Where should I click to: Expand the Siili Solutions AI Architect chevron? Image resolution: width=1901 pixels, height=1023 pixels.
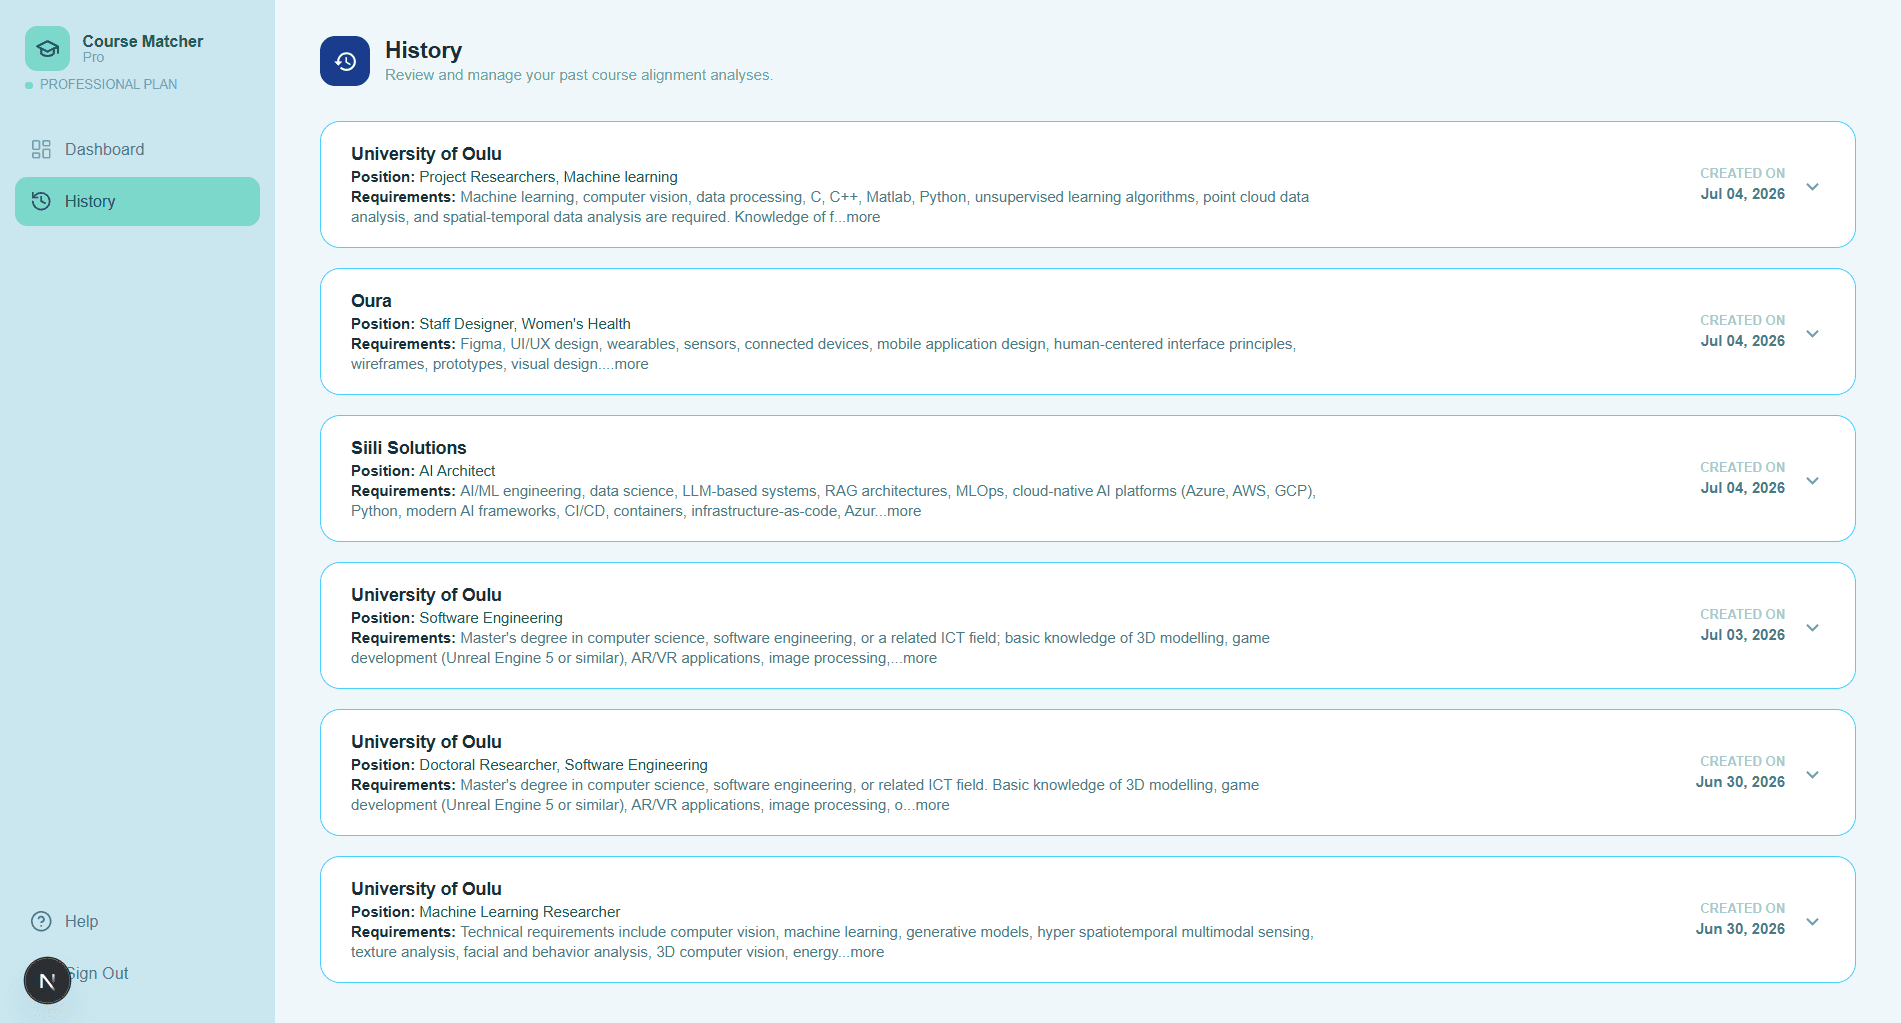[x=1812, y=481]
